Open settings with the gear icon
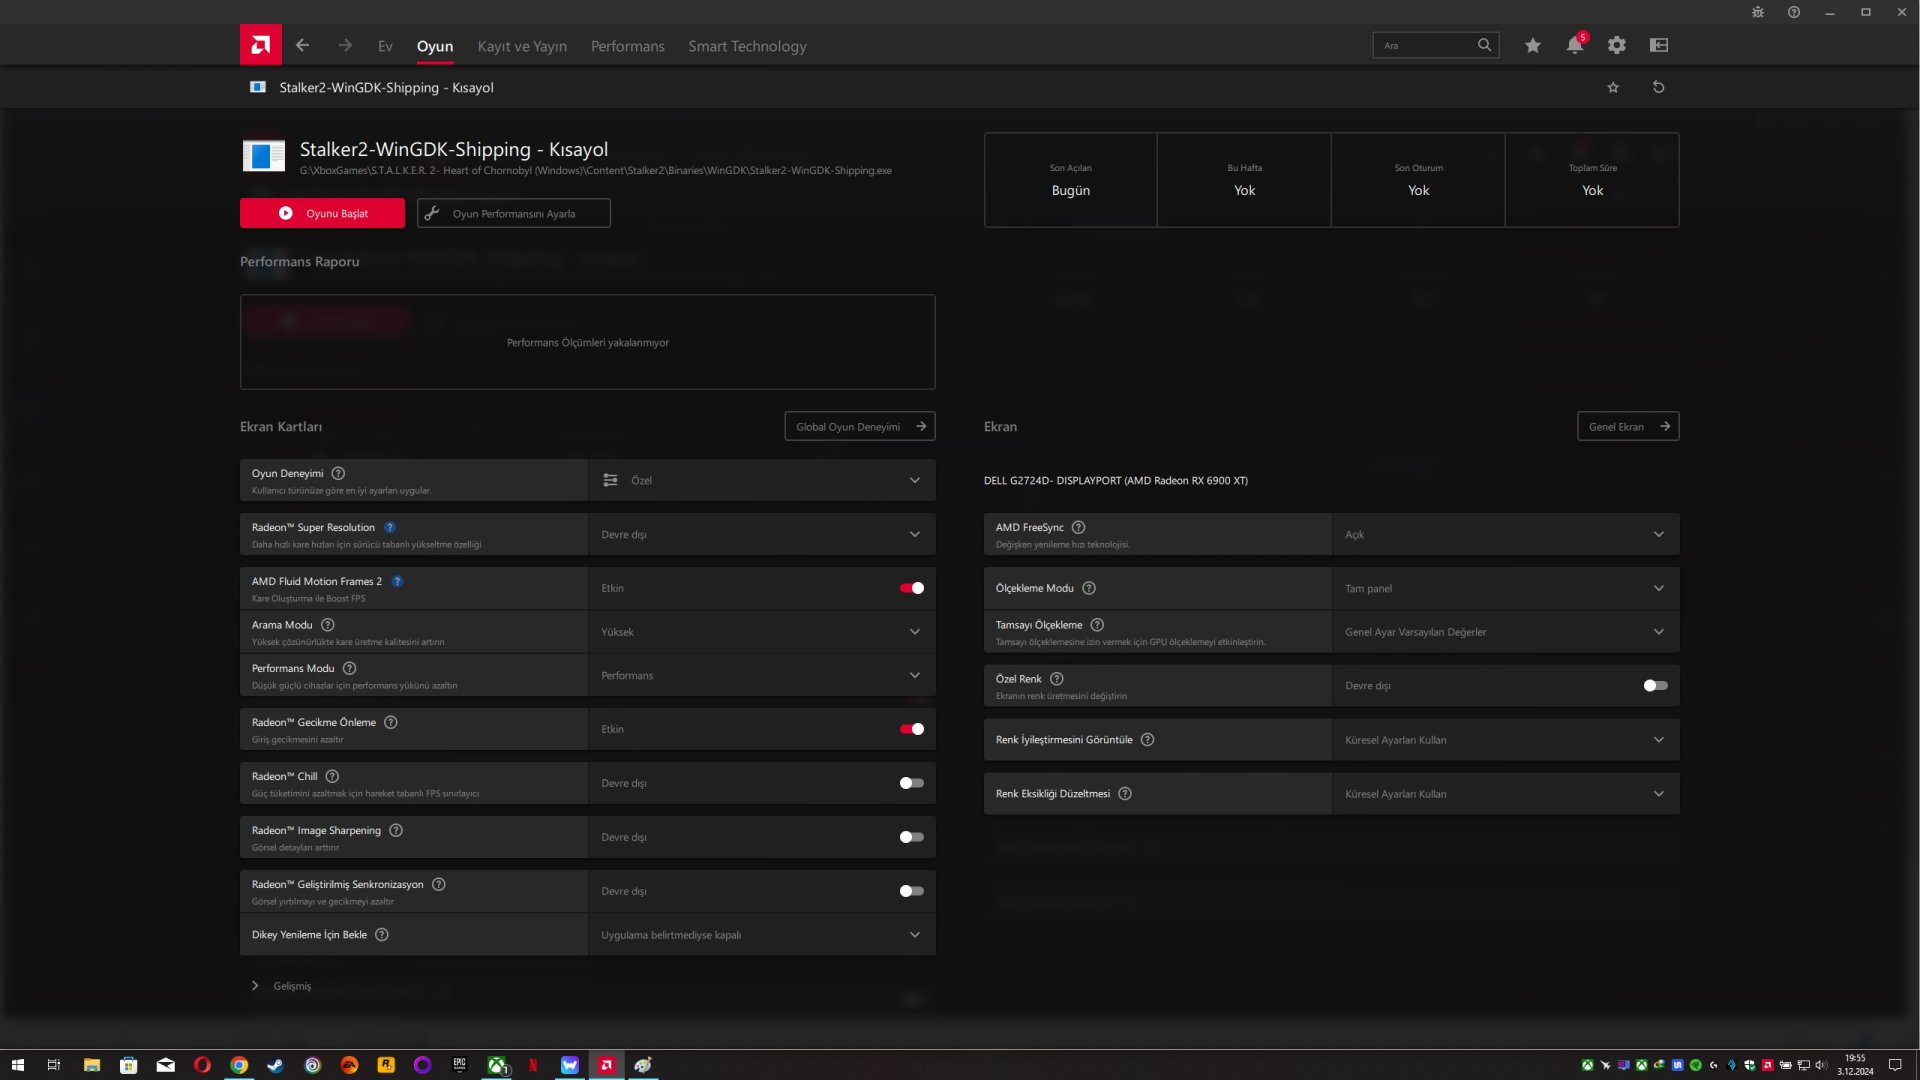1920x1080 pixels. (1616, 45)
